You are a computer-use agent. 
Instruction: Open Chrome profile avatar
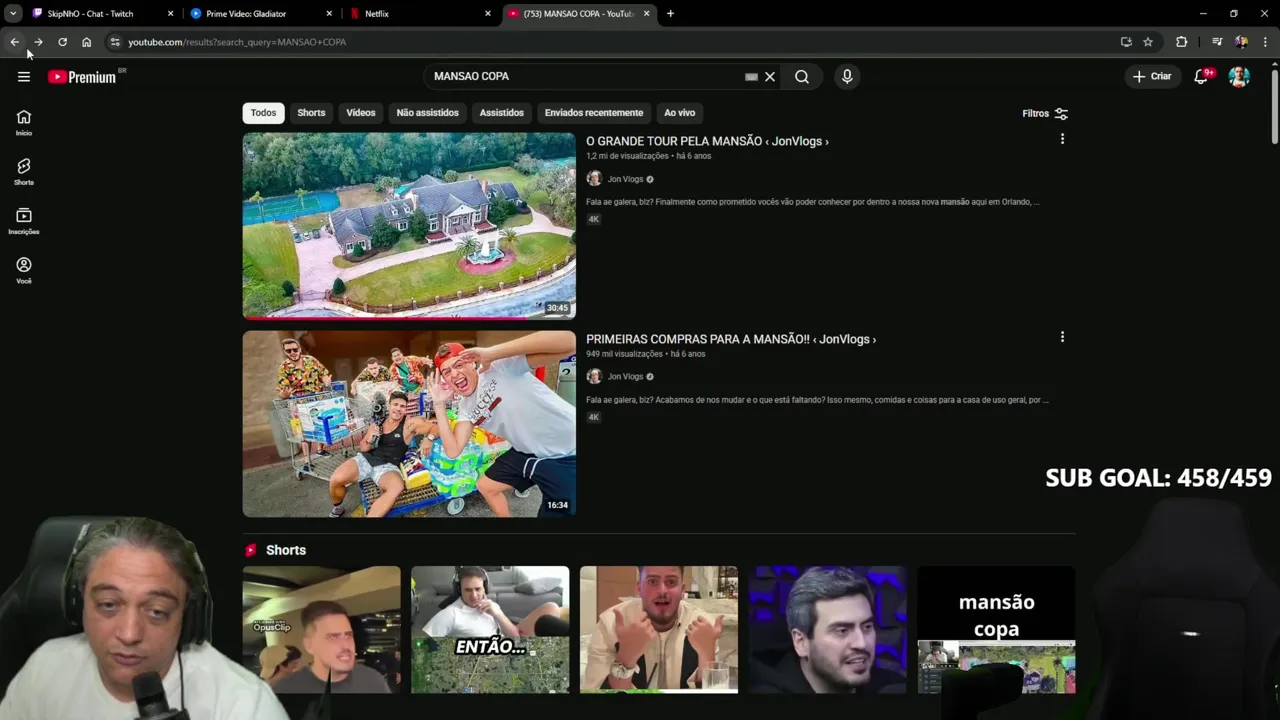1241,42
